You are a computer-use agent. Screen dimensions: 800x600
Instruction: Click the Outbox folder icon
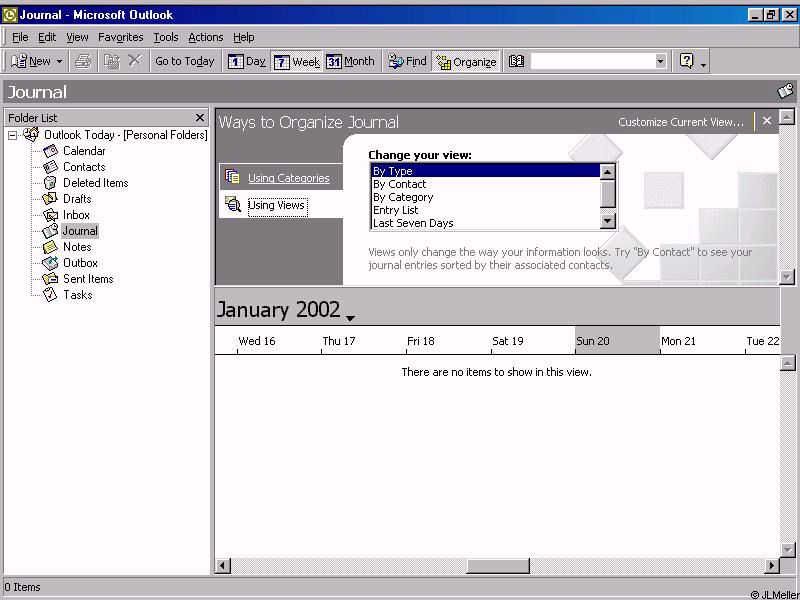point(51,263)
